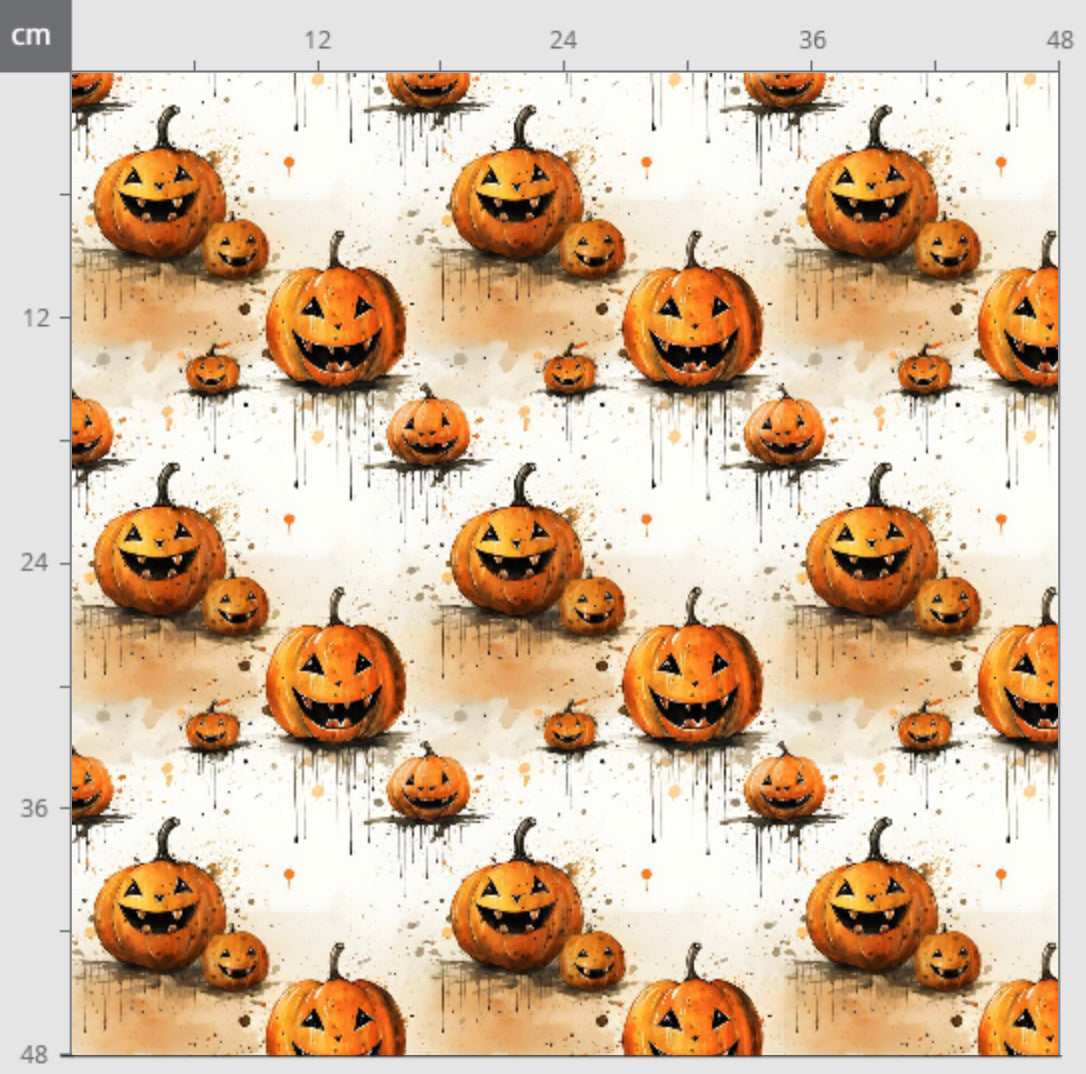Click unlabeled horizontal ruler tick between 36 and 48
This screenshot has height=1074, width=1086.
pos(935,65)
